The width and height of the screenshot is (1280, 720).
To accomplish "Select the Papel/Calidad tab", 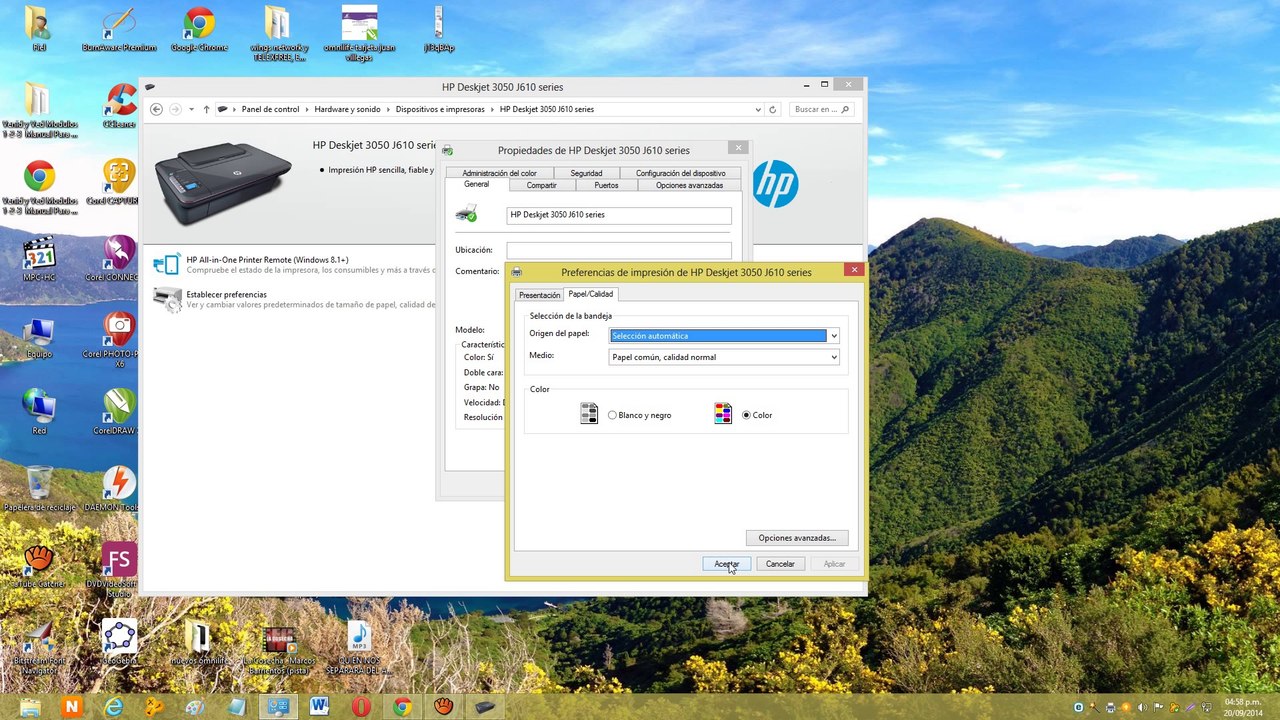I will click(591, 294).
